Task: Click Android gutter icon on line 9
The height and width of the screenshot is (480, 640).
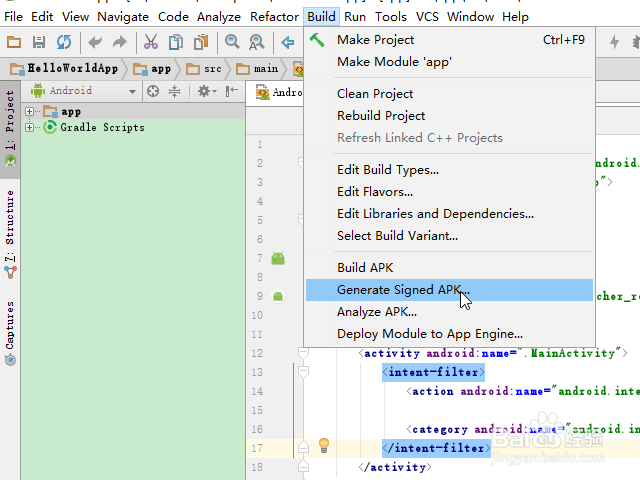Action: (x=278, y=296)
